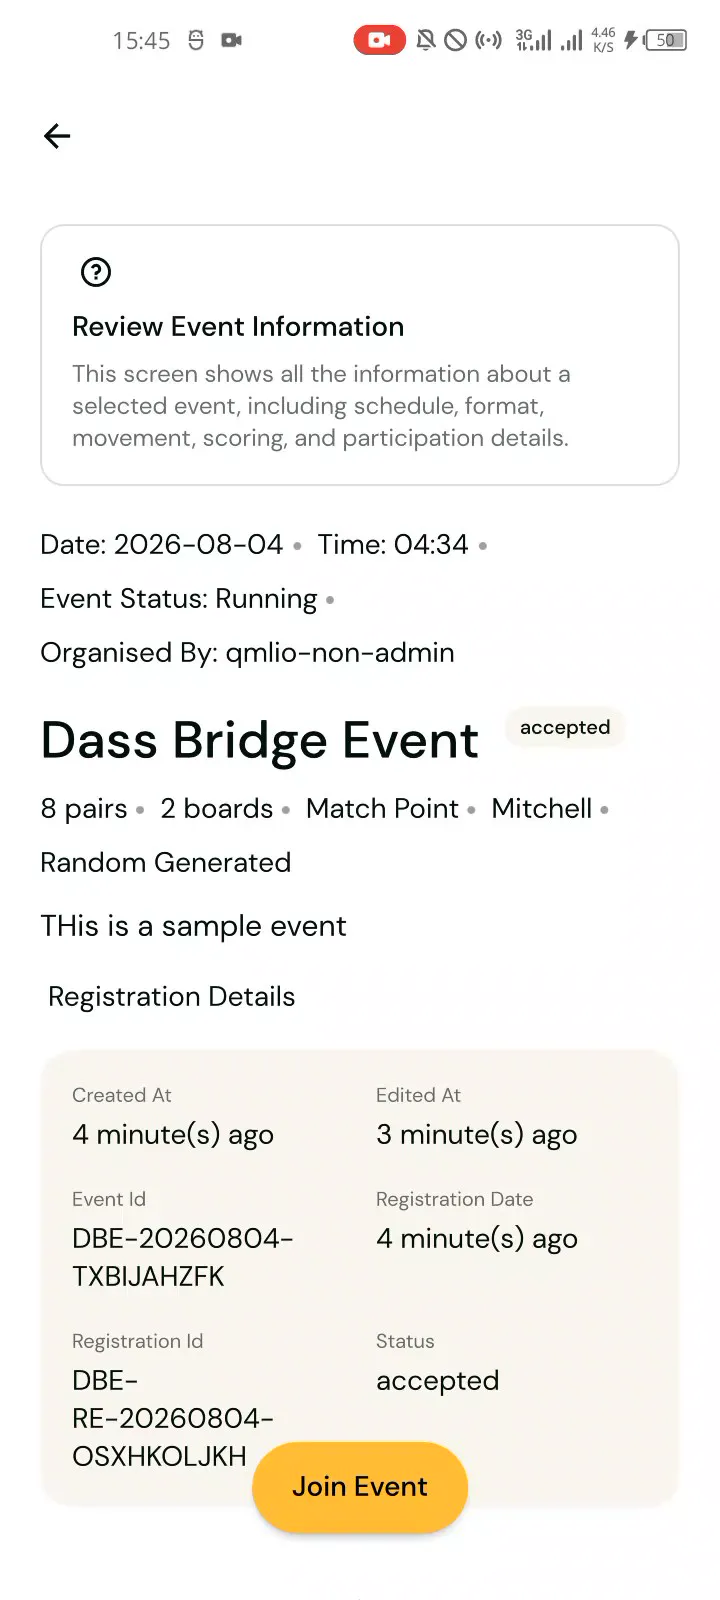Image resolution: width=720 pixels, height=1600 pixels.
Task: Tap the muted bell status icon
Action: [426, 40]
